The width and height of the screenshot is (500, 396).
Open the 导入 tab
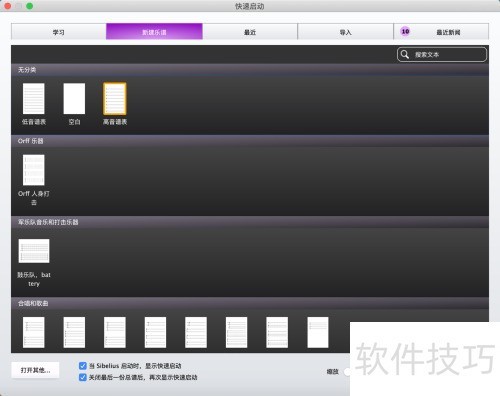(346, 32)
